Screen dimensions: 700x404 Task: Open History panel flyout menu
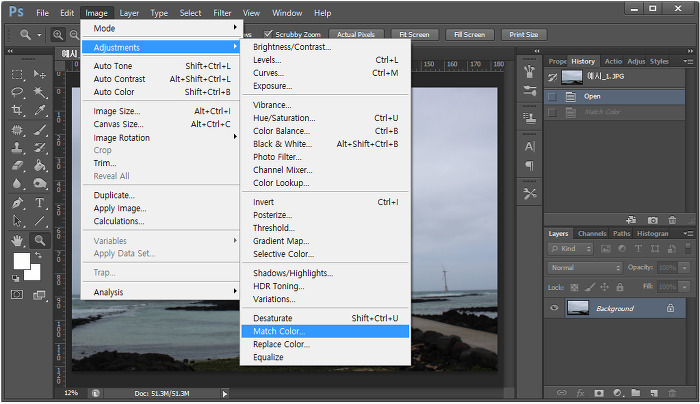[688, 61]
